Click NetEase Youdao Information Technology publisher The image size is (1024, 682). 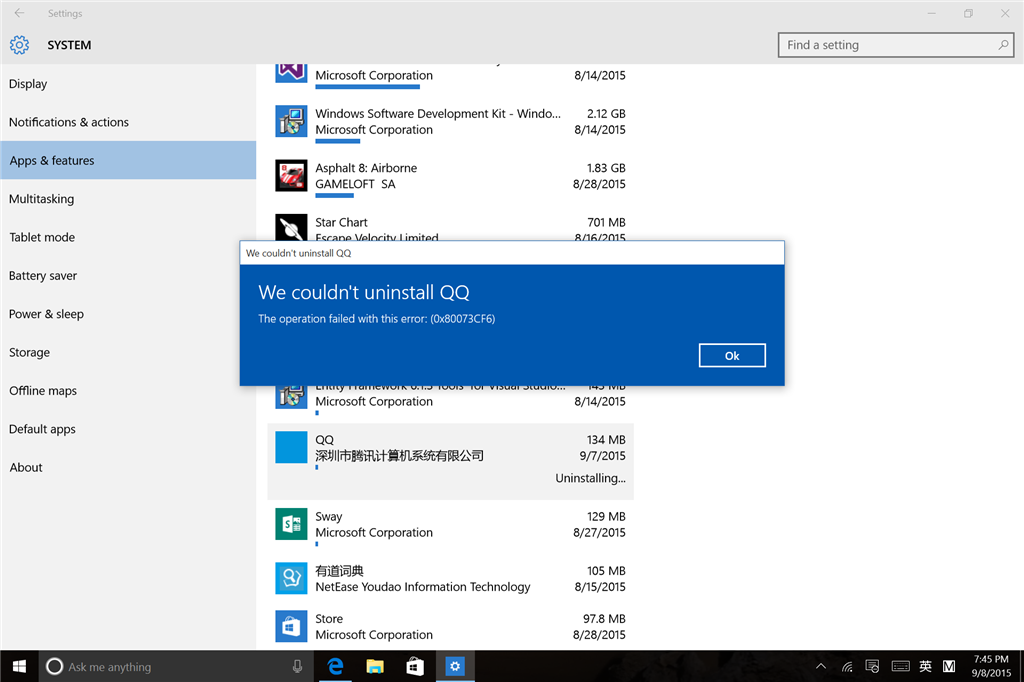click(423, 587)
